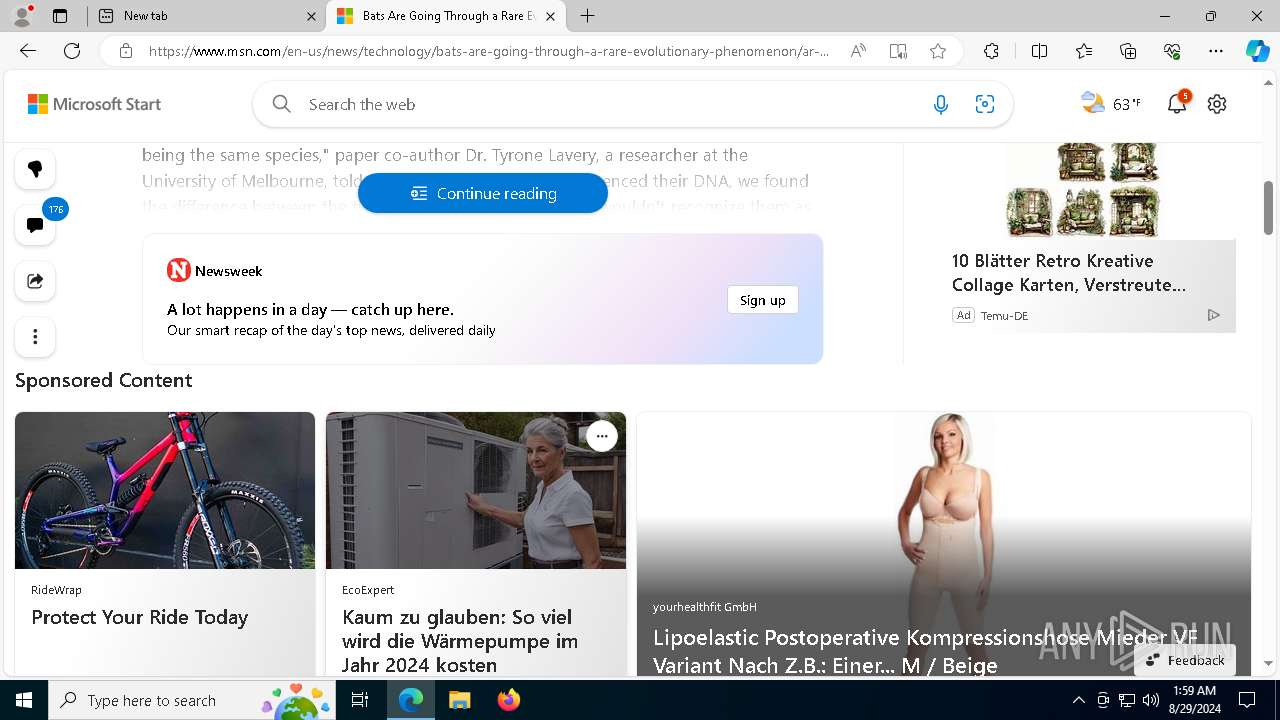Screen dimensions: 1280x720
Task: Open the Feedback button
Action: point(1185,660)
